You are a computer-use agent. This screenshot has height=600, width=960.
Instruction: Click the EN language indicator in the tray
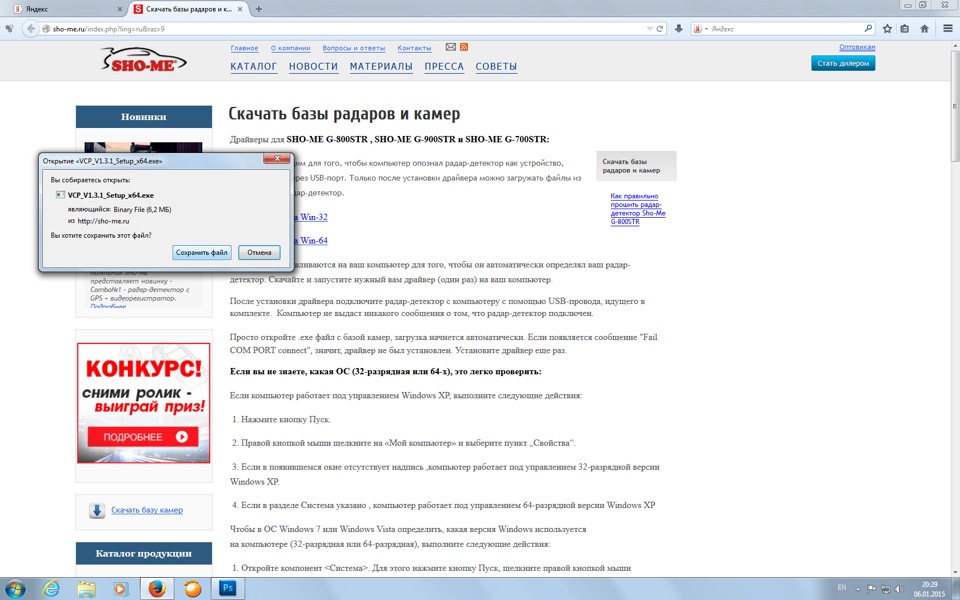pyautogui.click(x=841, y=588)
